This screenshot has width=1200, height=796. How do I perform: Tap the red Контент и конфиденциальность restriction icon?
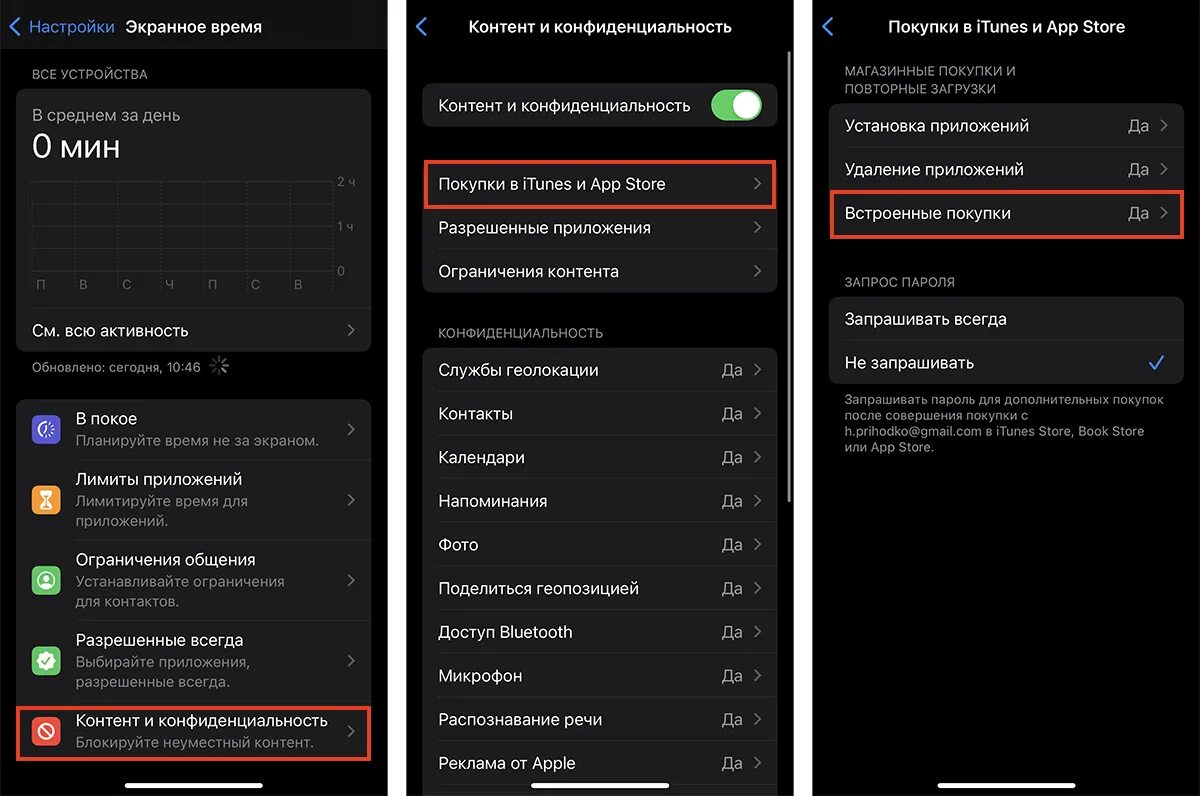pos(46,732)
